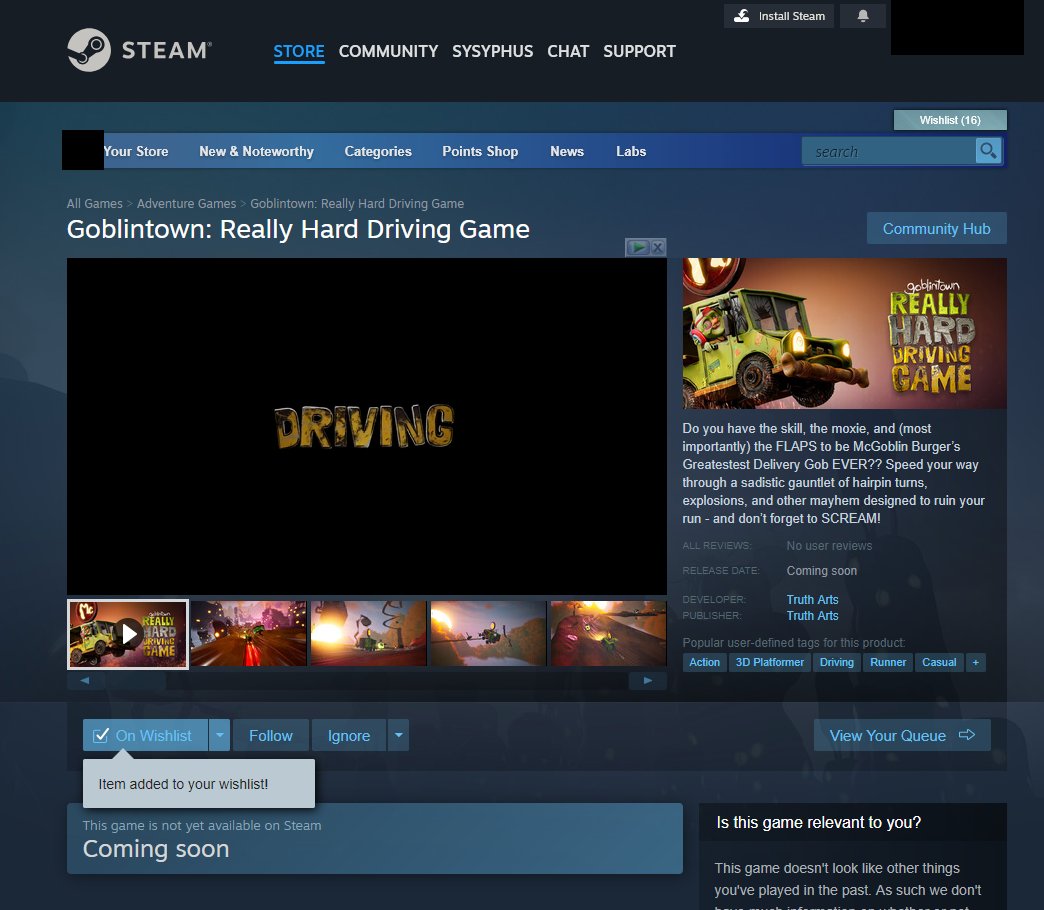
Task: Select the Driving tag
Action: click(x=837, y=662)
